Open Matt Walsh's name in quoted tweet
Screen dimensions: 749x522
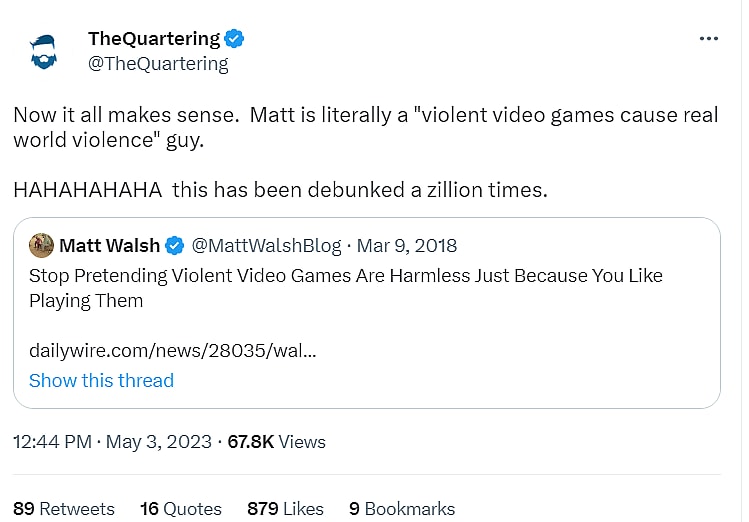[x=109, y=245]
